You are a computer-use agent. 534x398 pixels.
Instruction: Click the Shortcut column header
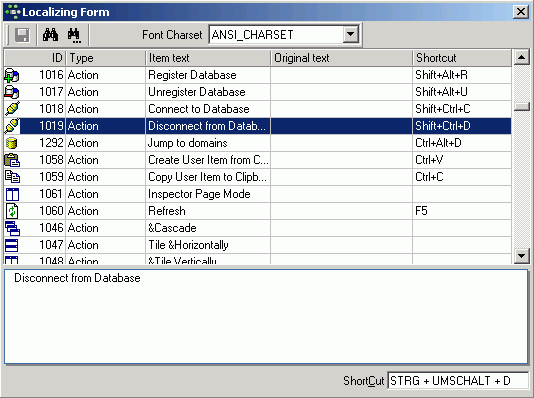pyautogui.click(x=462, y=58)
